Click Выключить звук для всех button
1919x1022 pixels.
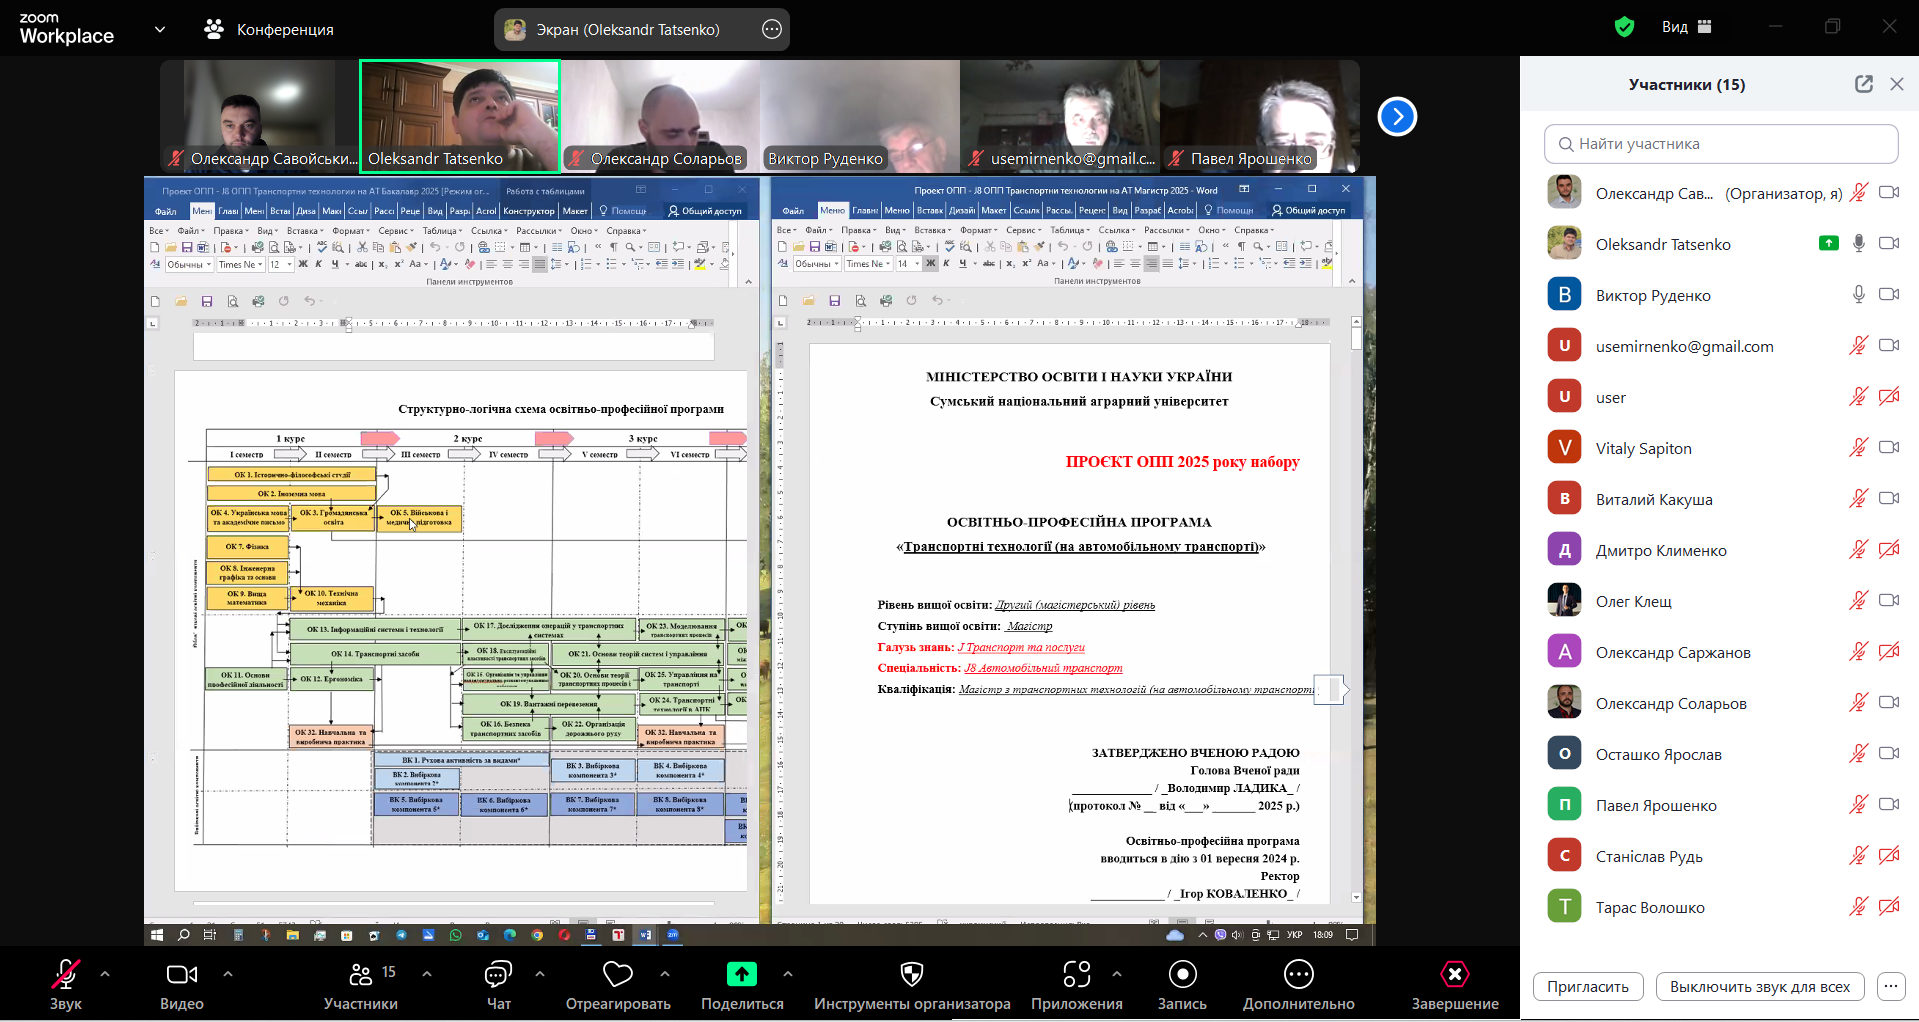pos(1759,987)
